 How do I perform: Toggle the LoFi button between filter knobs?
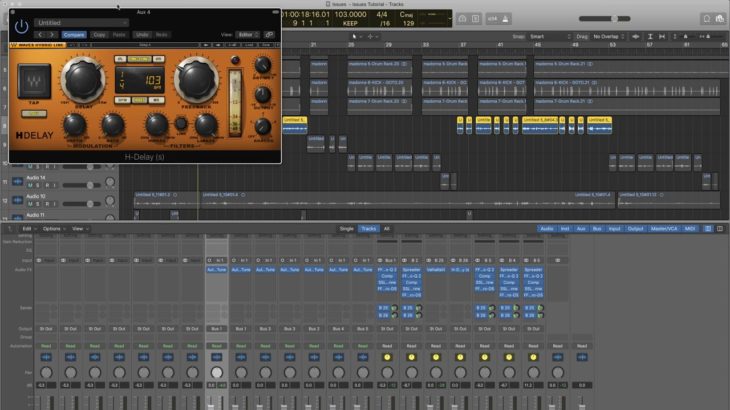coord(181,123)
